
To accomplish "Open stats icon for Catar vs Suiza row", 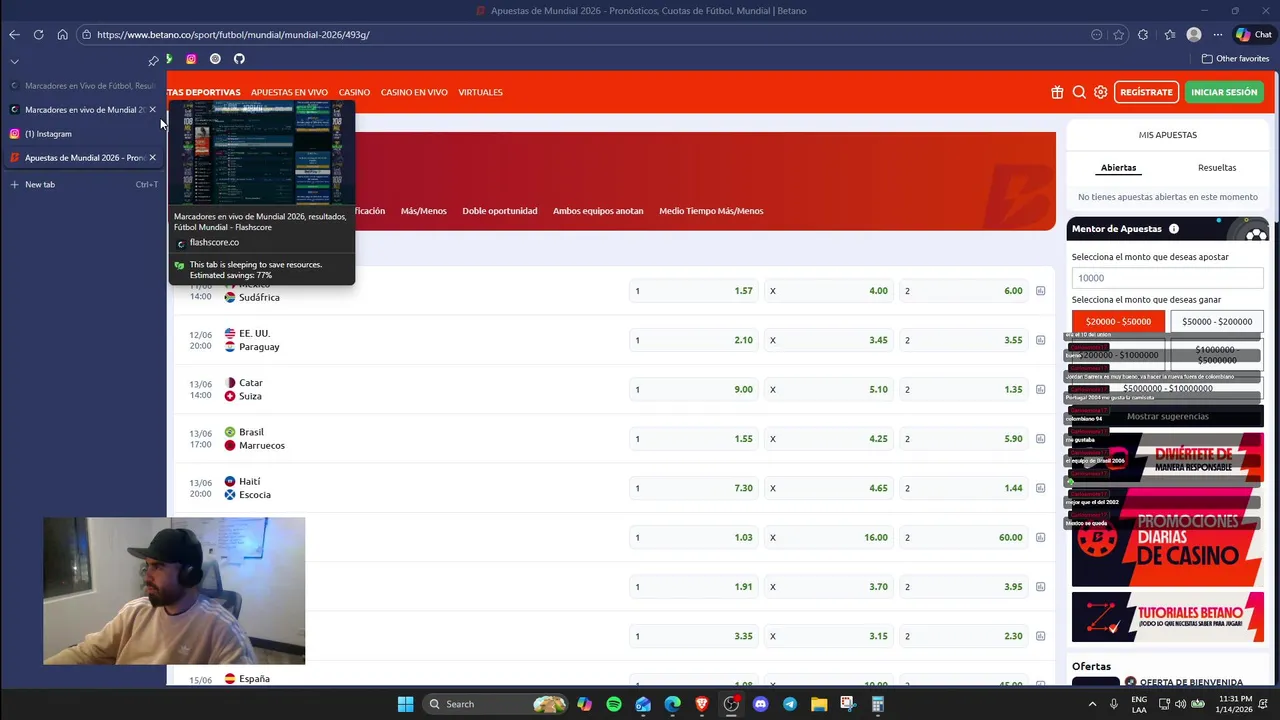I will tap(1040, 389).
